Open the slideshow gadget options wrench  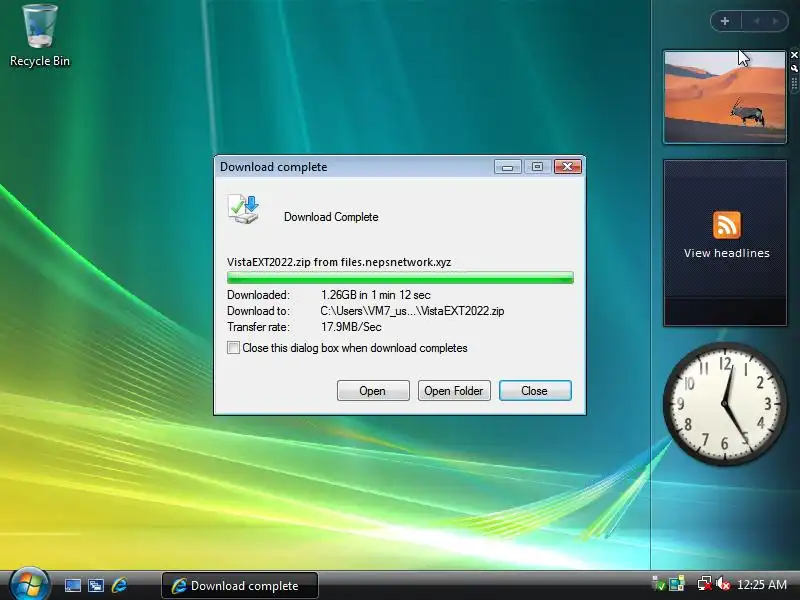(794, 68)
